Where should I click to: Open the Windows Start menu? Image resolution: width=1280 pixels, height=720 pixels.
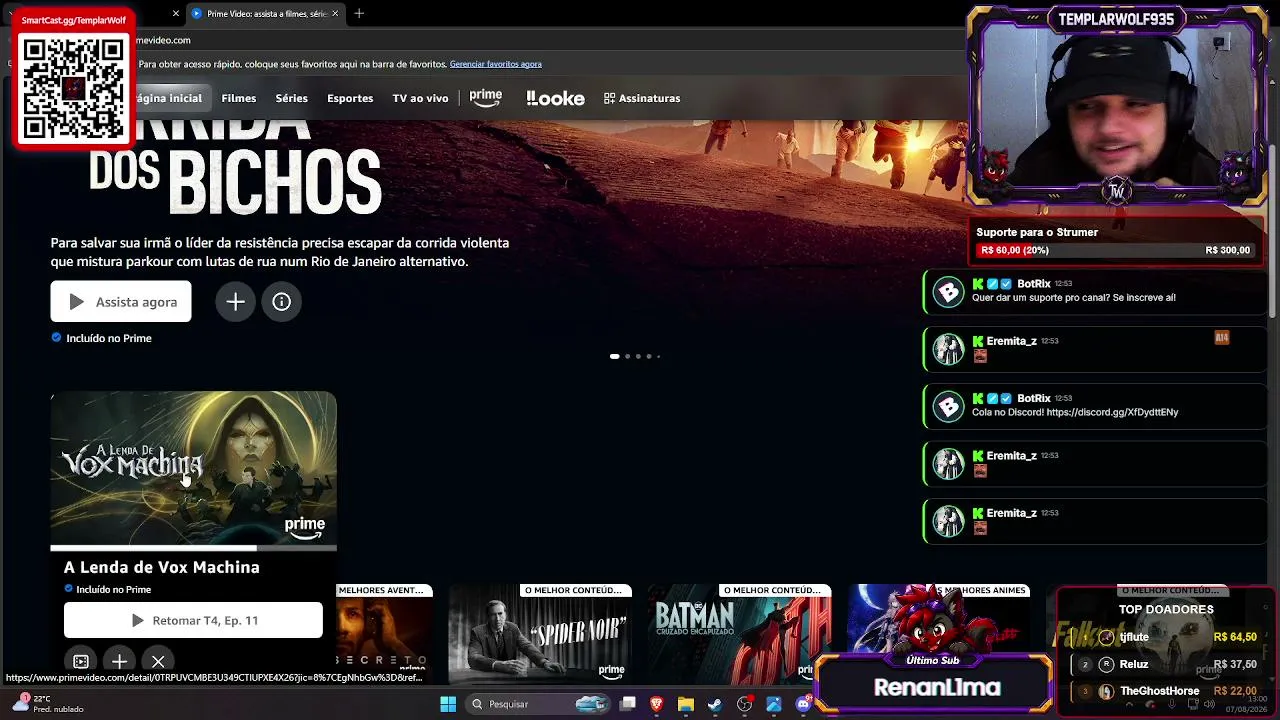tap(448, 704)
